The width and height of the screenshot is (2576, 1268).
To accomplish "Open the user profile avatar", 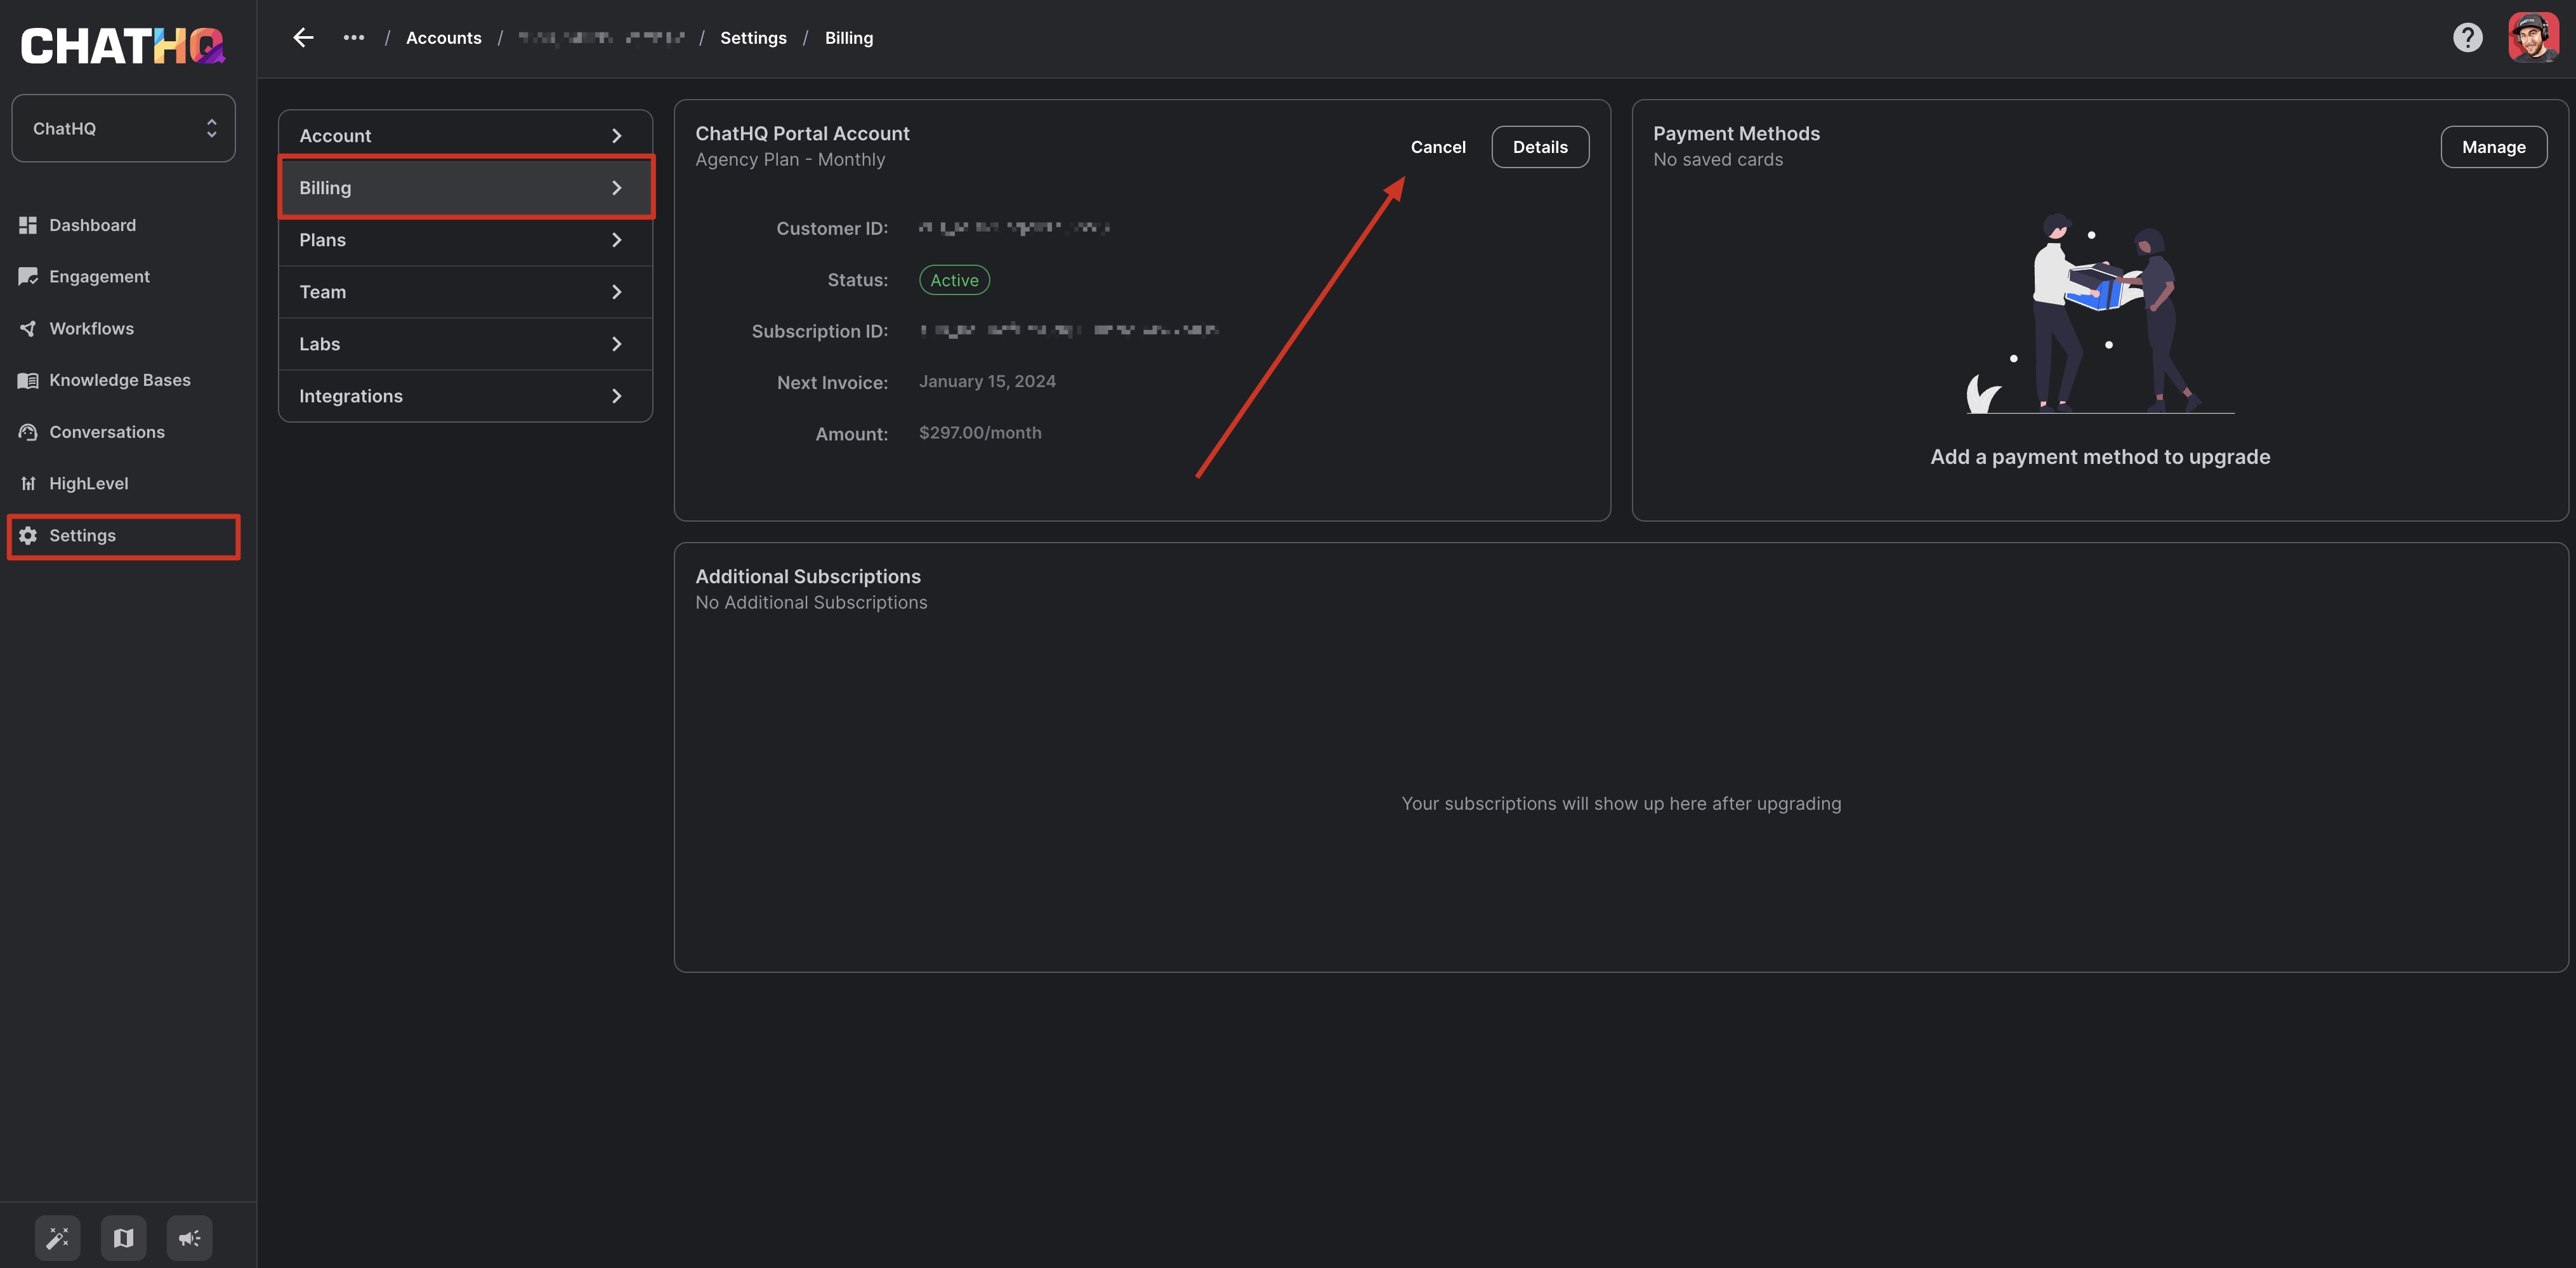I will click(x=2533, y=38).
